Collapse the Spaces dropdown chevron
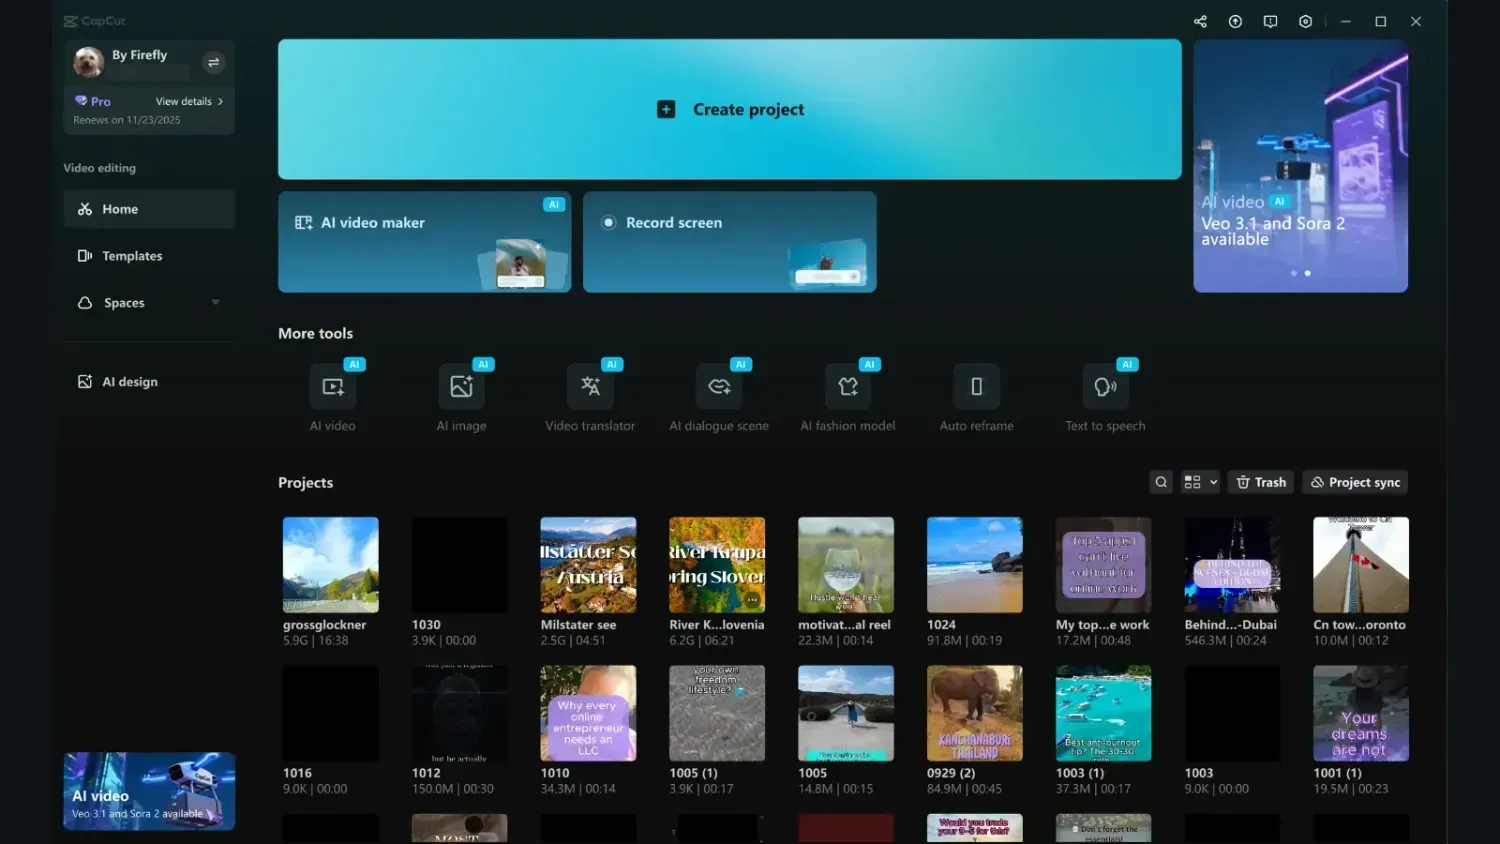Image resolution: width=1500 pixels, height=844 pixels. [x=215, y=302]
